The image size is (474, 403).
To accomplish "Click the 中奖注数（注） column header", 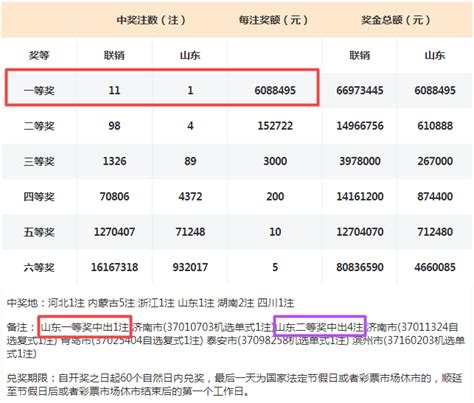I will coord(151,20).
